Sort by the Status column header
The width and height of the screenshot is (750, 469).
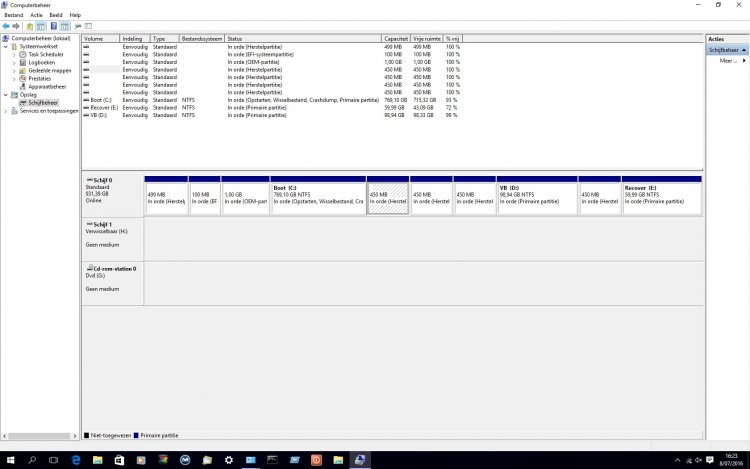tap(303, 39)
